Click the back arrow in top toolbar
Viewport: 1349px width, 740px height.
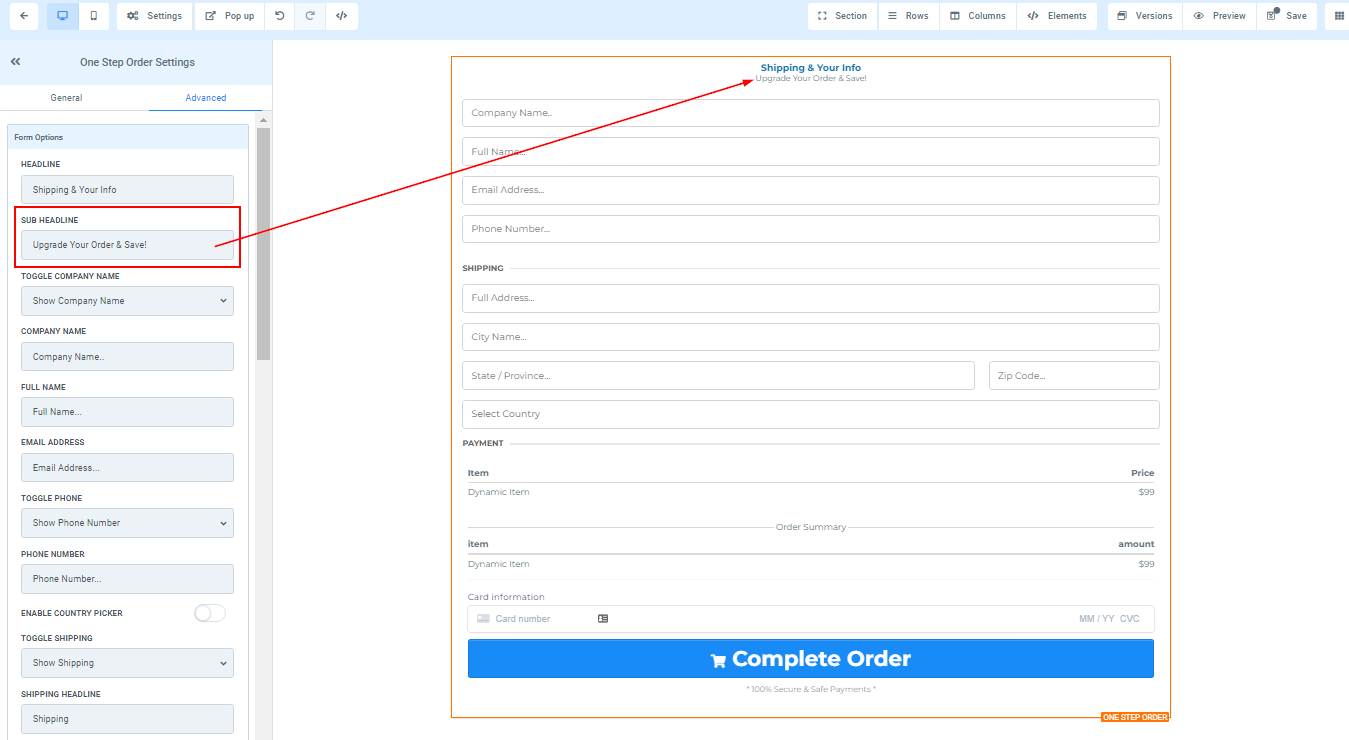[24, 16]
